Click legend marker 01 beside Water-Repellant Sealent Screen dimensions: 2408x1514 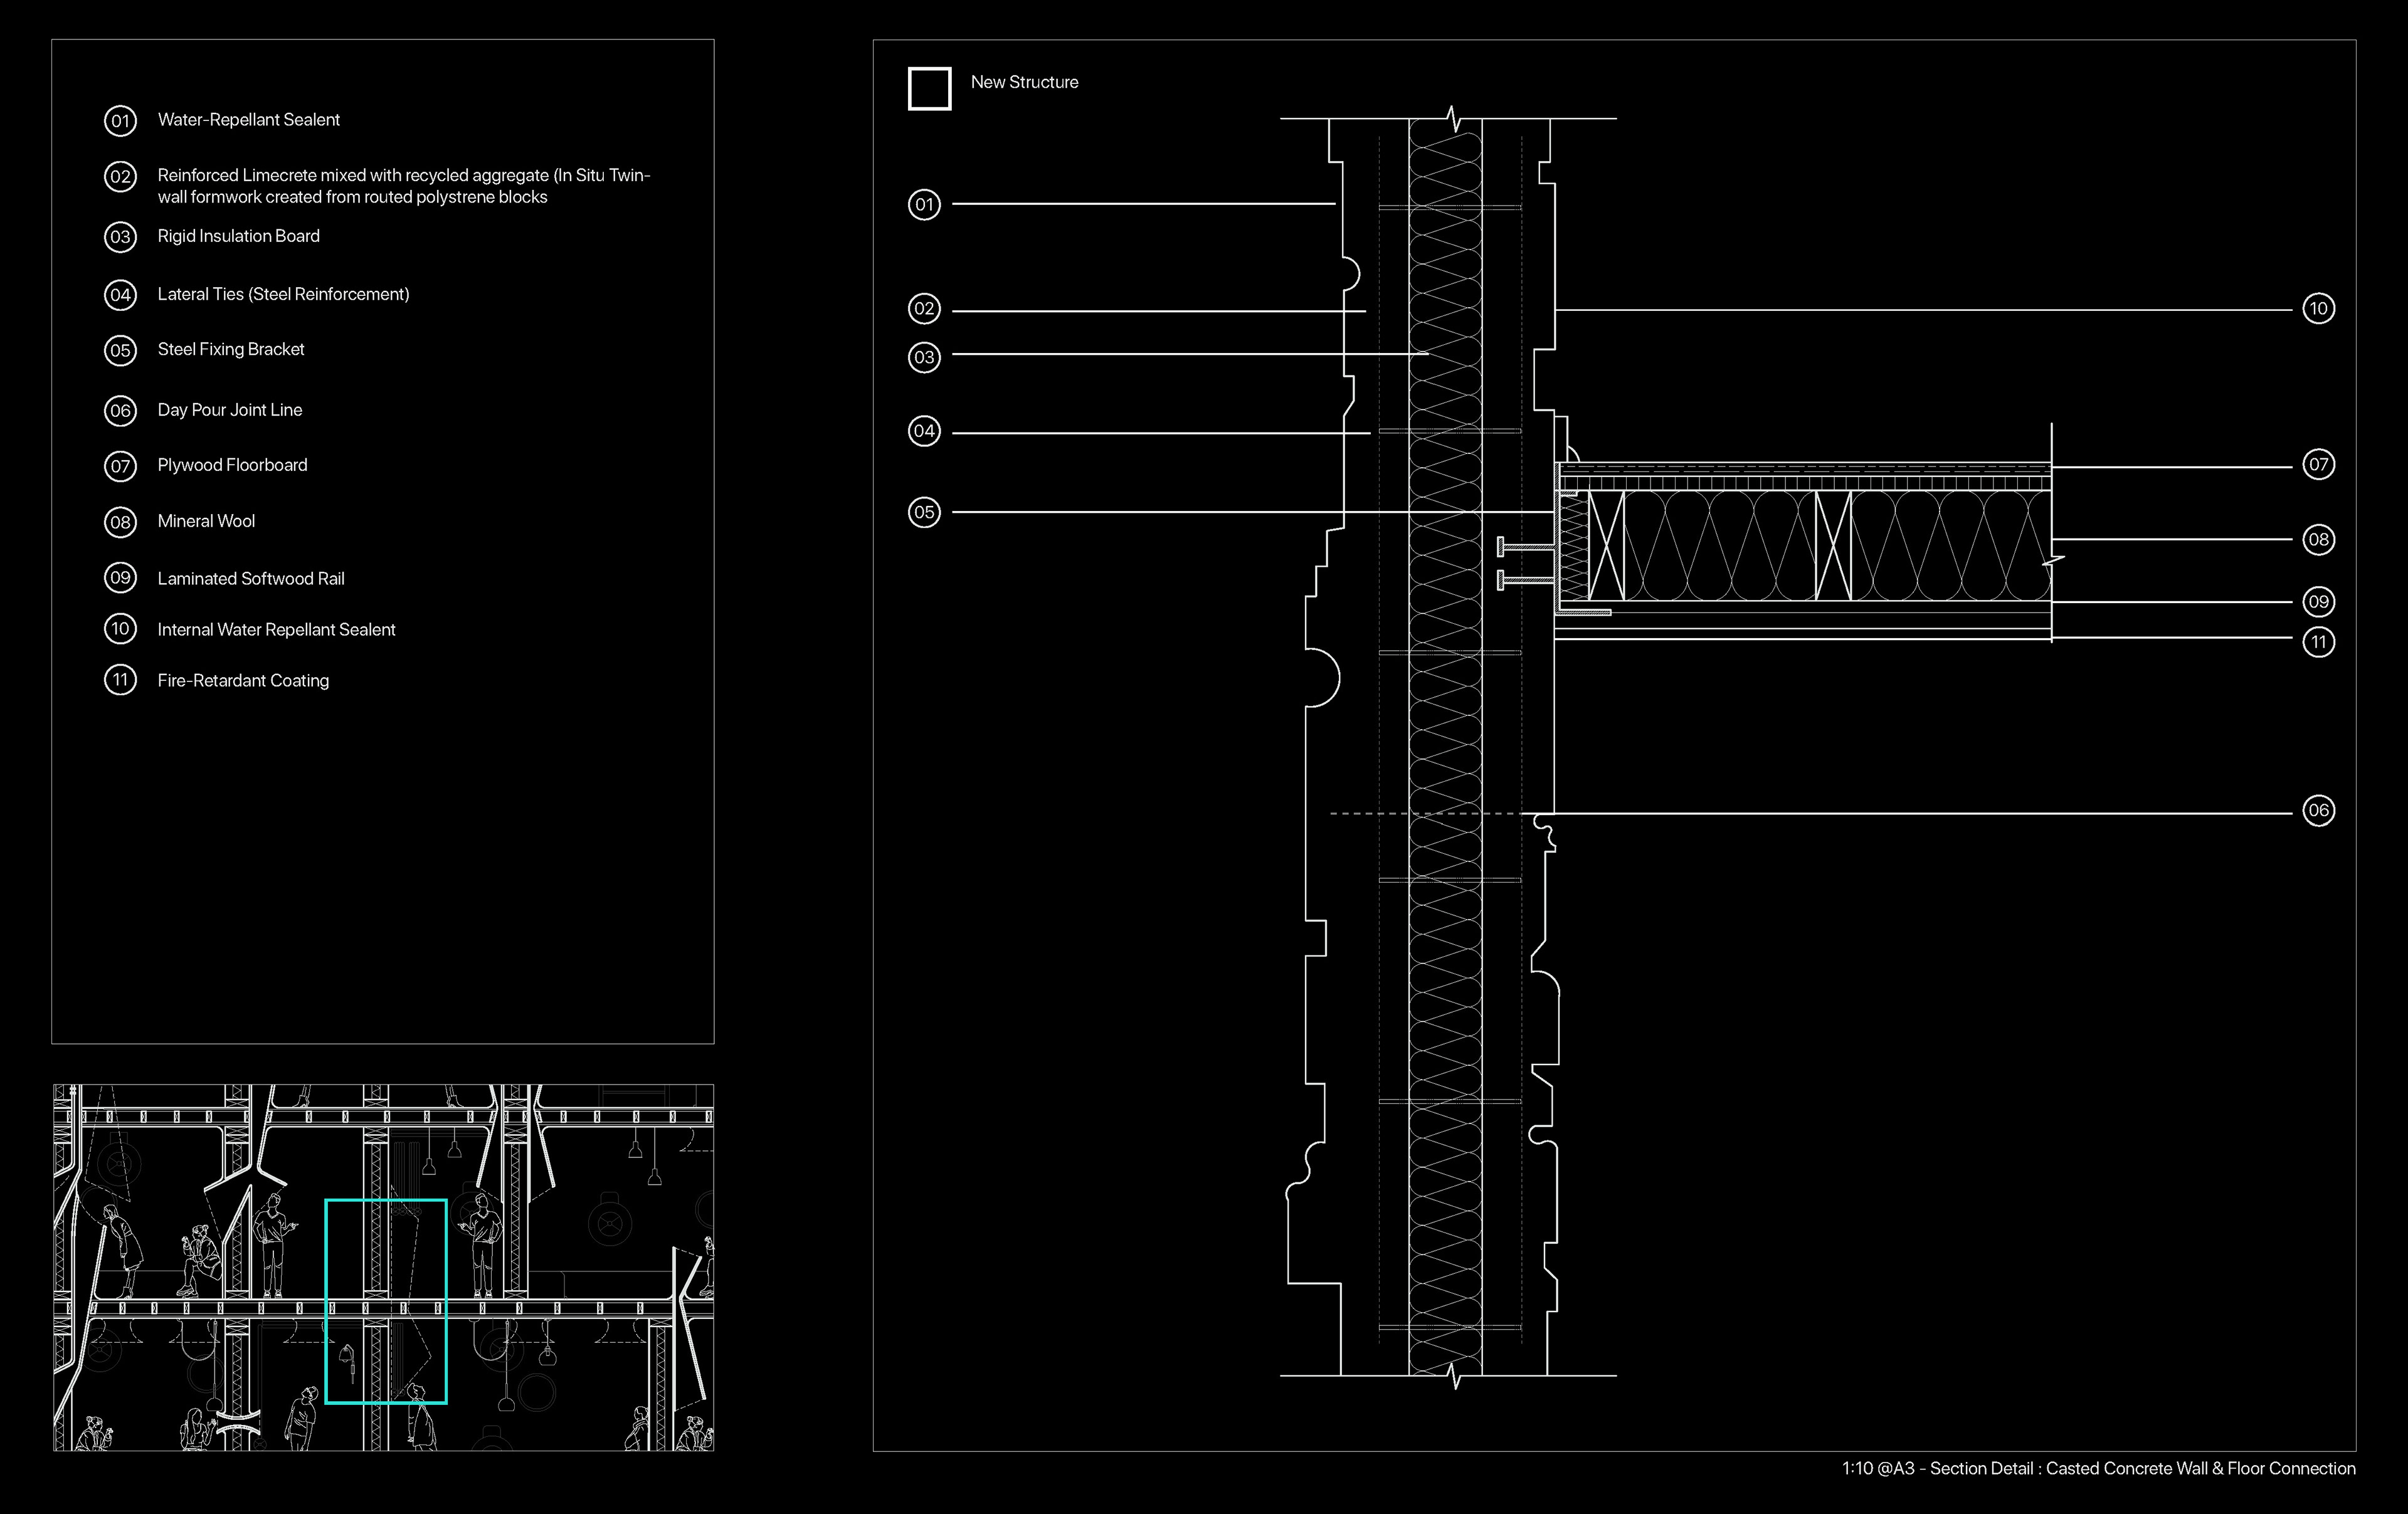[x=120, y=121]
